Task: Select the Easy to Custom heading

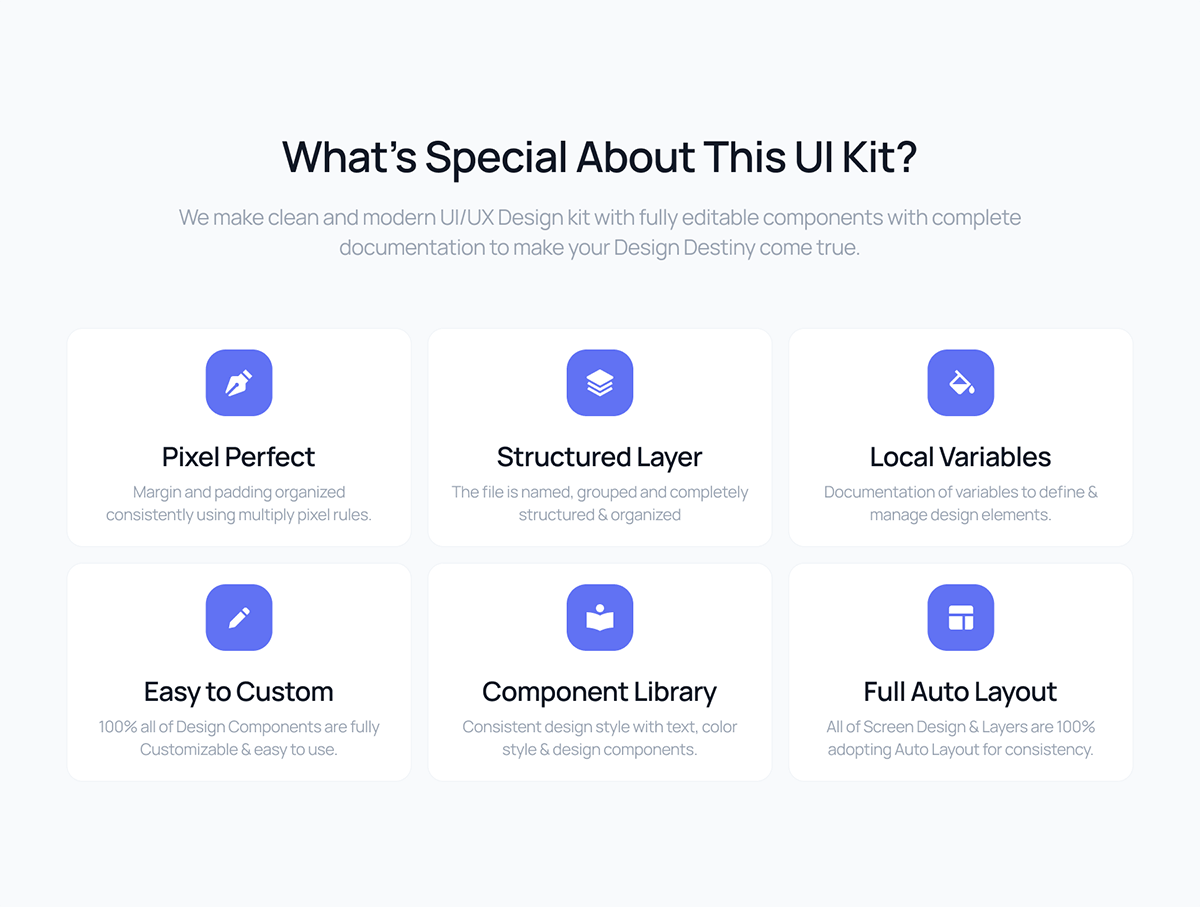Action: tap(239, 692)
